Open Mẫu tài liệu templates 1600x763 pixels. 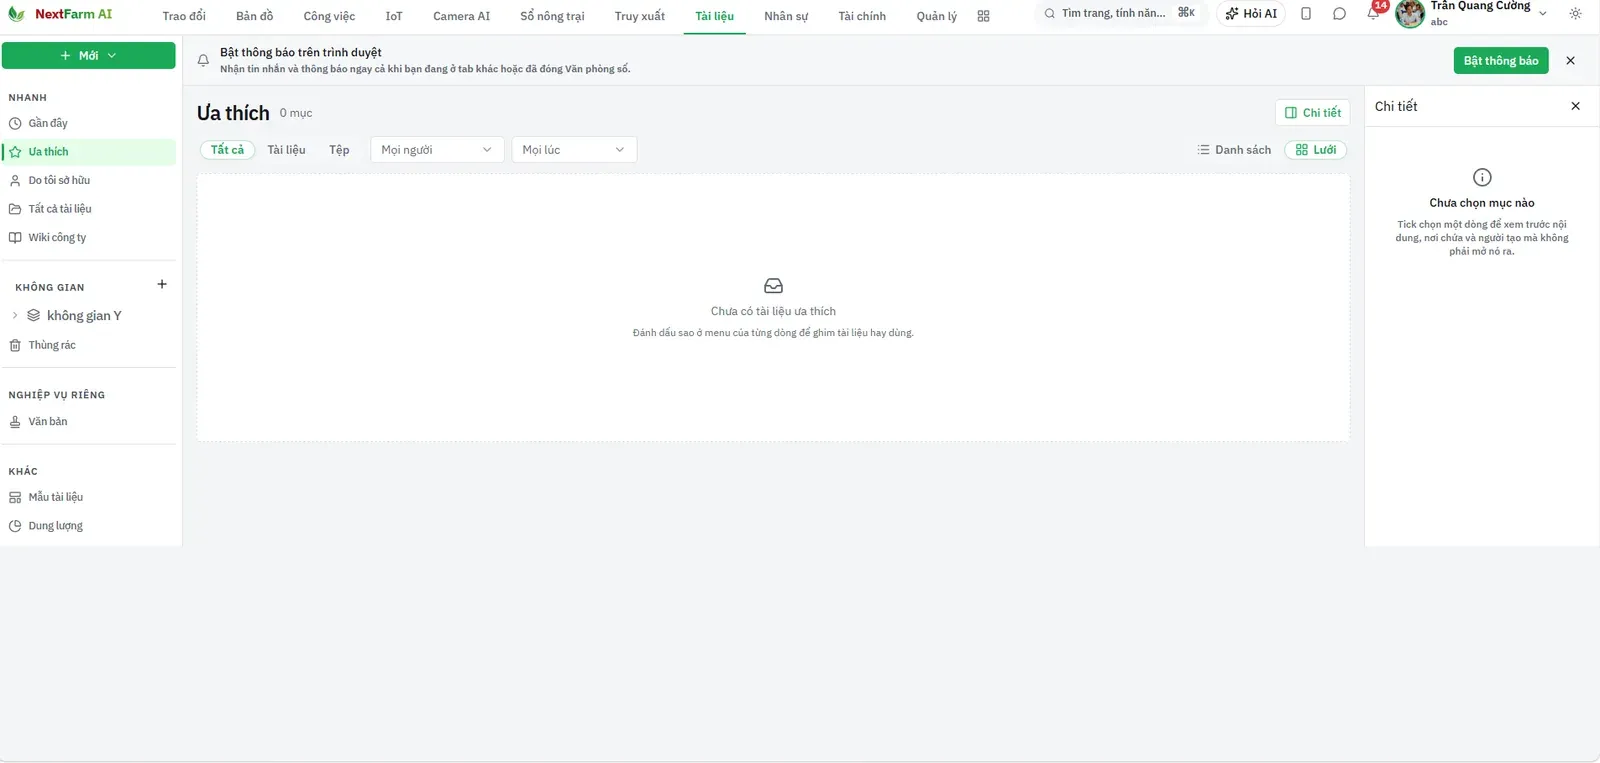[89, 497]
